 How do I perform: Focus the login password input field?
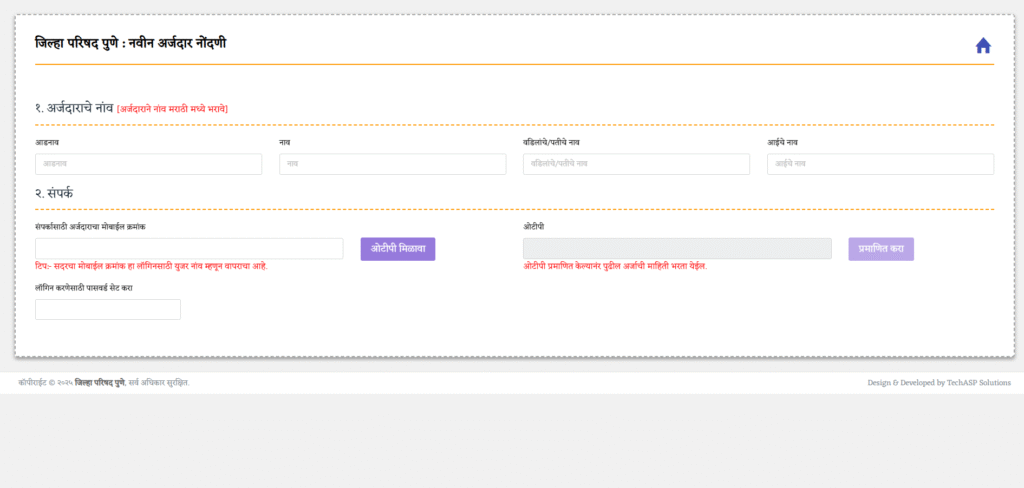tap(108, 310)
